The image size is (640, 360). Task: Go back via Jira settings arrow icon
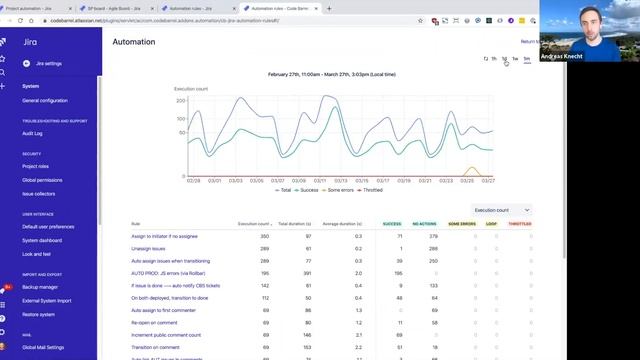27,63
